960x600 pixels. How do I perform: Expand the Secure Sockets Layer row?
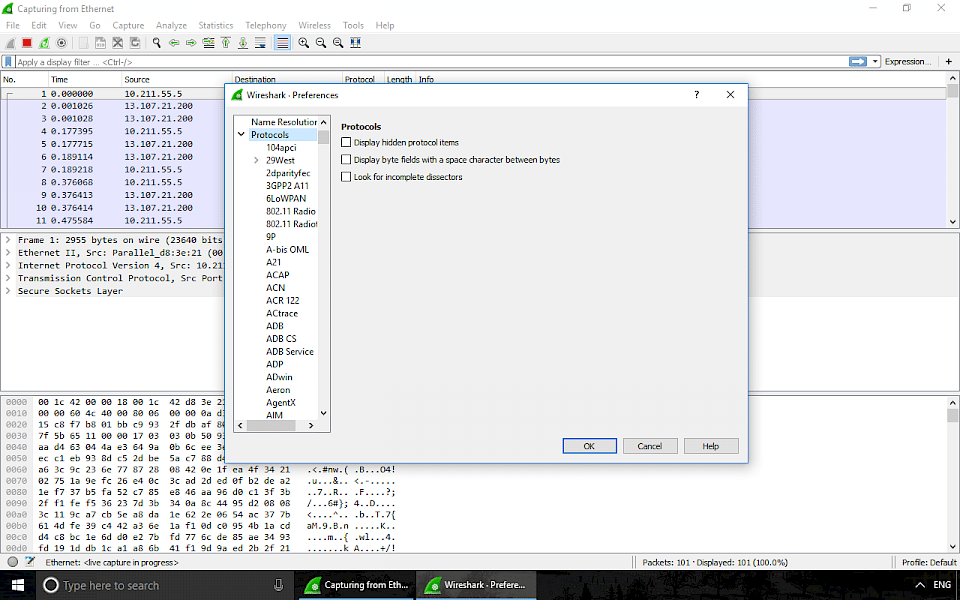pos(8,291)
